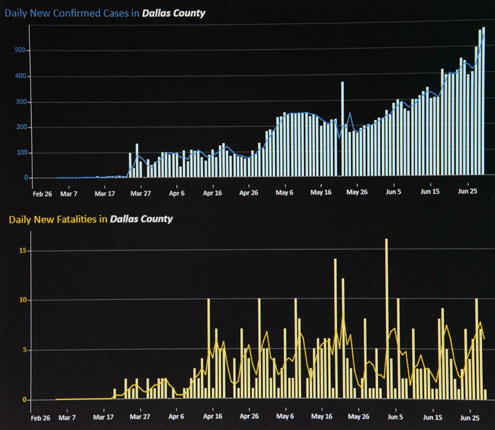This screenshot has height=430, width=495.
Task: Click 'Feb 26' on the cases chart date axis
Action: pos(42,194)
